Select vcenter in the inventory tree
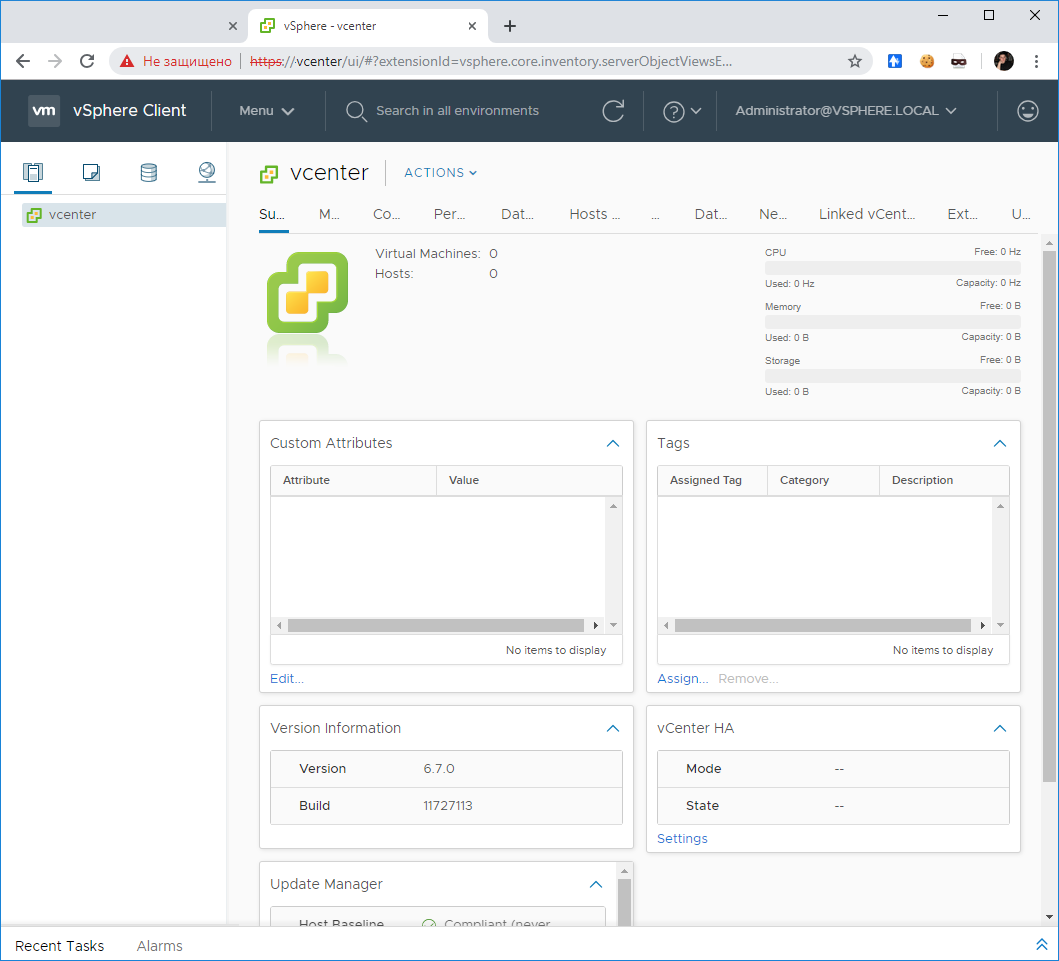This screenshot has width=1059, height=961. click(124, 215)
